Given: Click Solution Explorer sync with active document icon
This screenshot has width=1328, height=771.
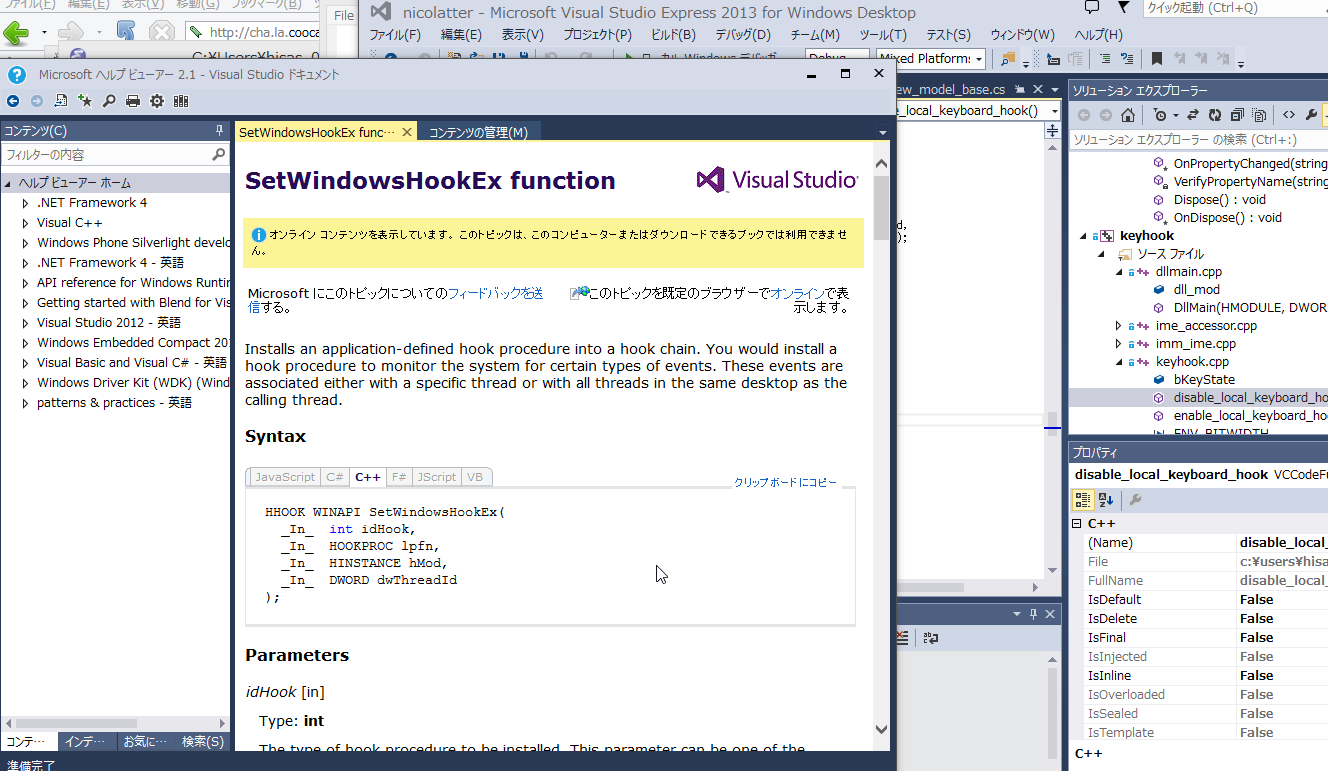Looking at the screenshot, I should [x=1191, y=115].
